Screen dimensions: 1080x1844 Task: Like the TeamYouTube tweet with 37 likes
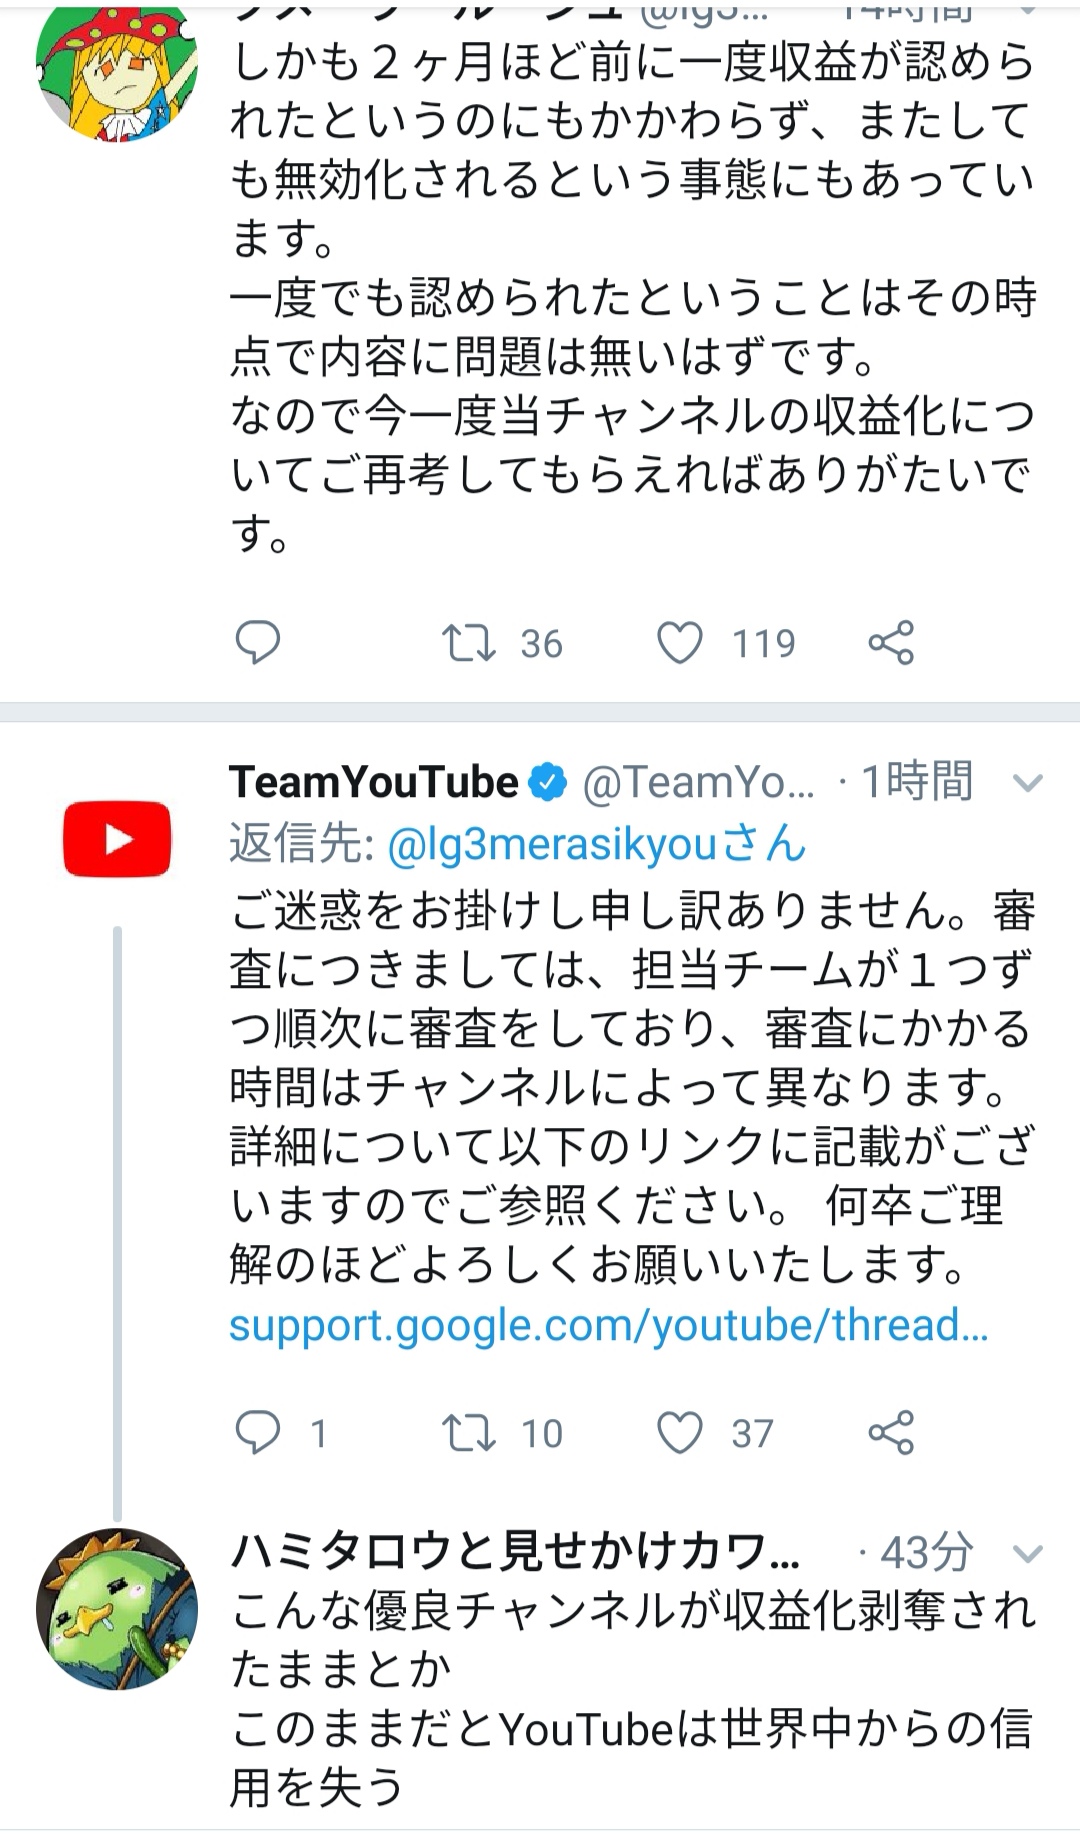coord(680,1433)
